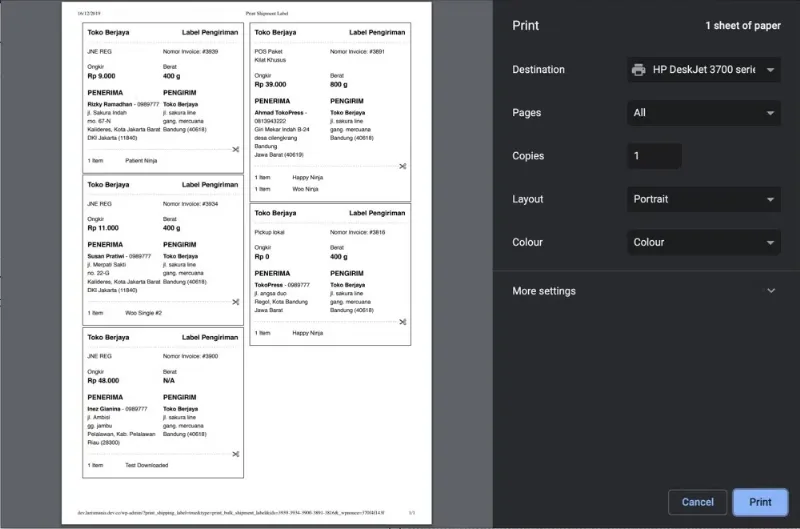Click the 'Woo Ninja' item name
This screenshot has height=529, width=800.
[x=305, y=189]
